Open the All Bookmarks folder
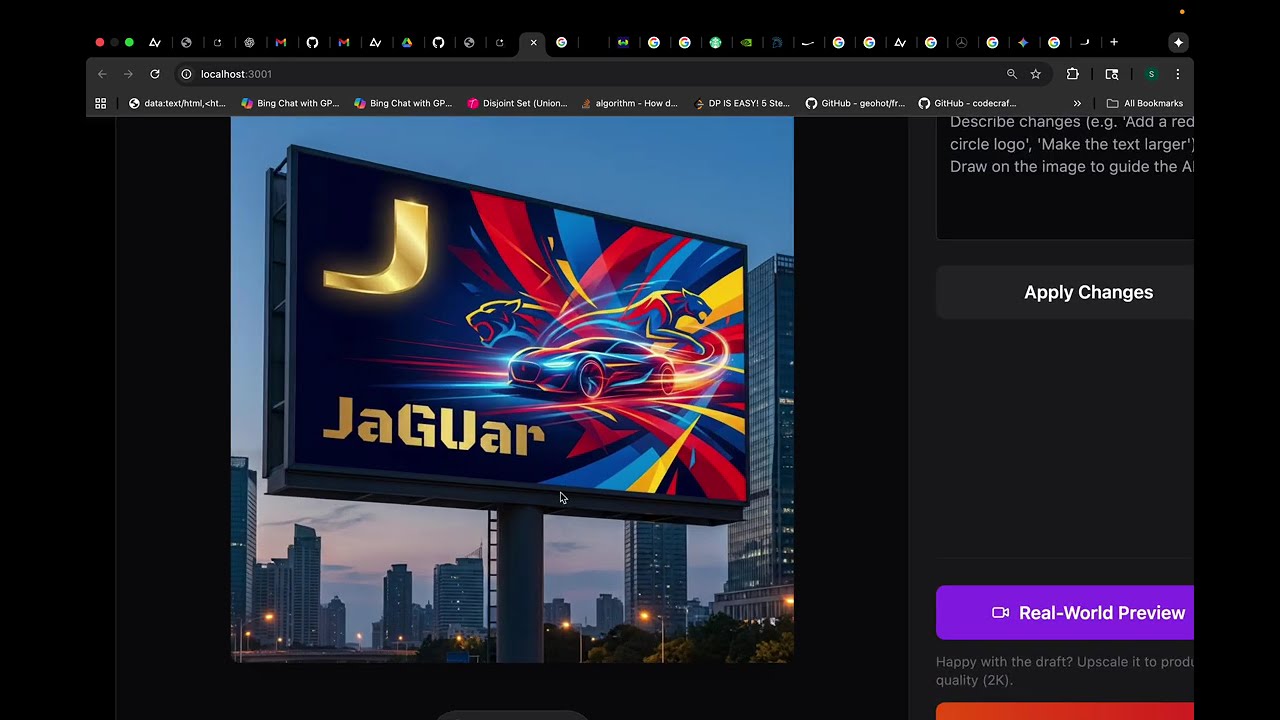This screenshot has height=720, width=1280. coord(1144,103)
